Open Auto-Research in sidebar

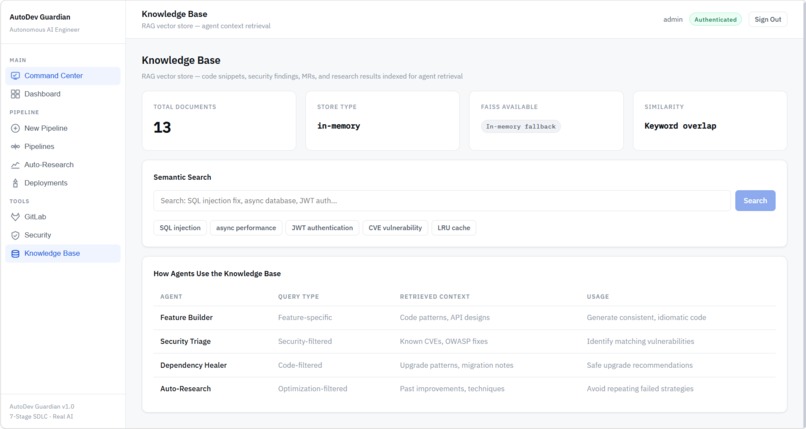pos(63,165)
